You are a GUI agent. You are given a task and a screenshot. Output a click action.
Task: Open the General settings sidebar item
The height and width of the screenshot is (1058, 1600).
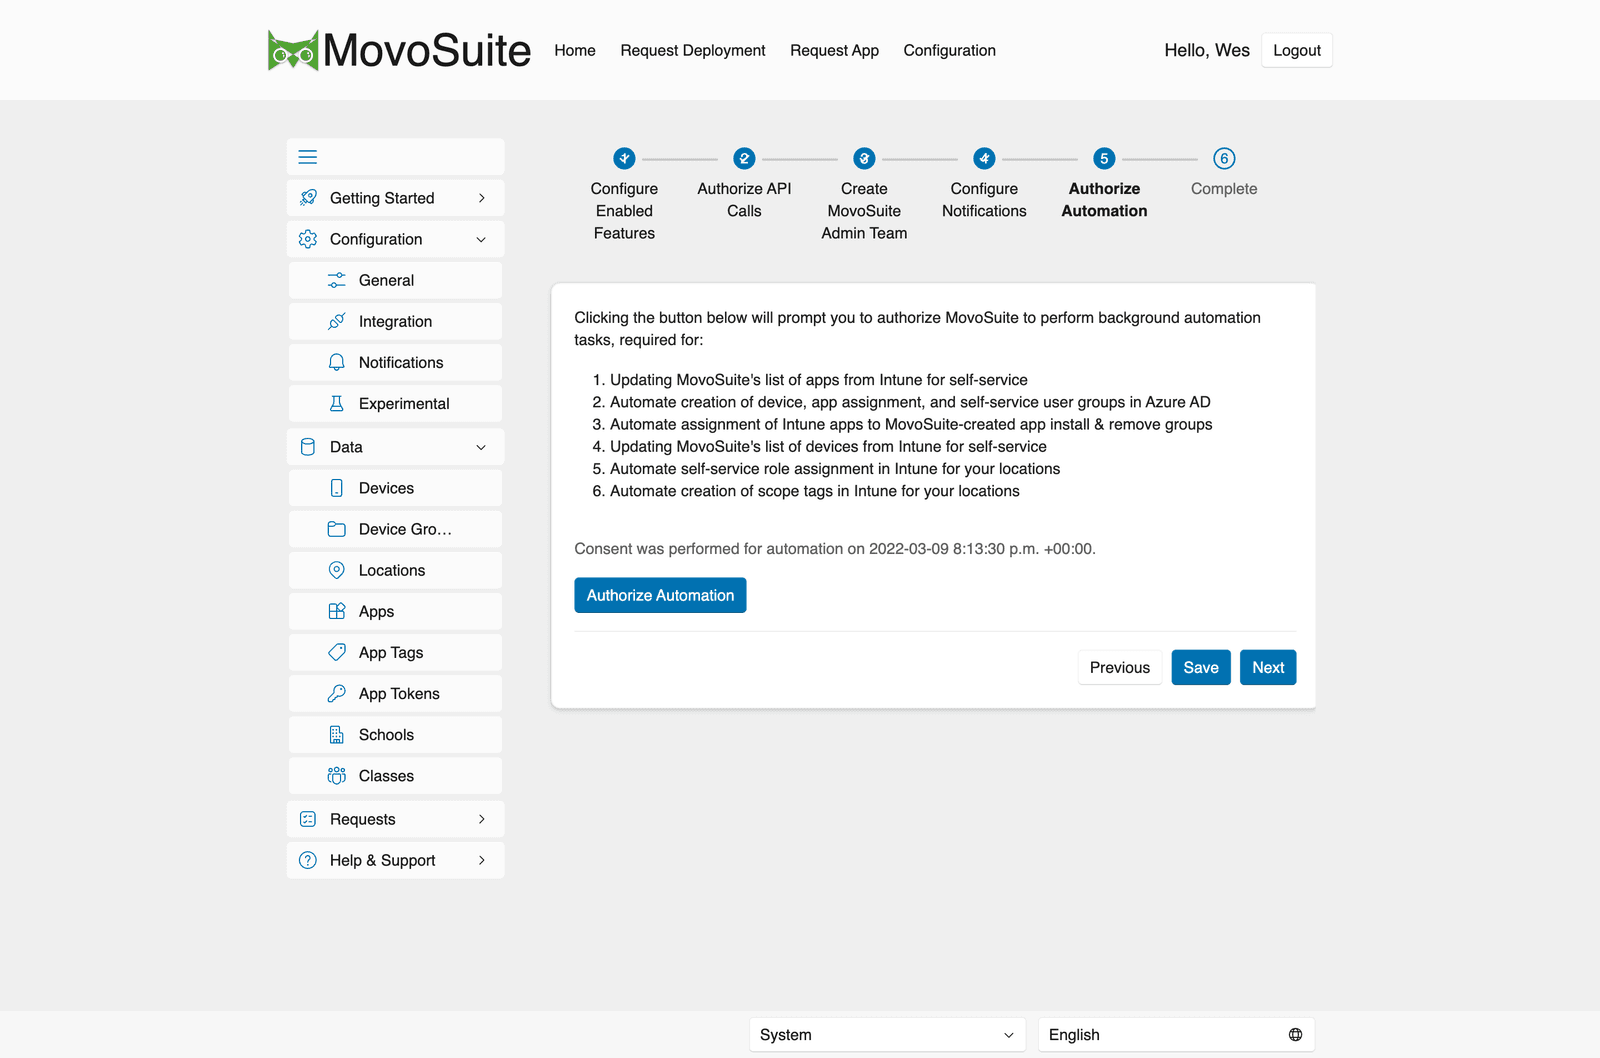point(395,280)
